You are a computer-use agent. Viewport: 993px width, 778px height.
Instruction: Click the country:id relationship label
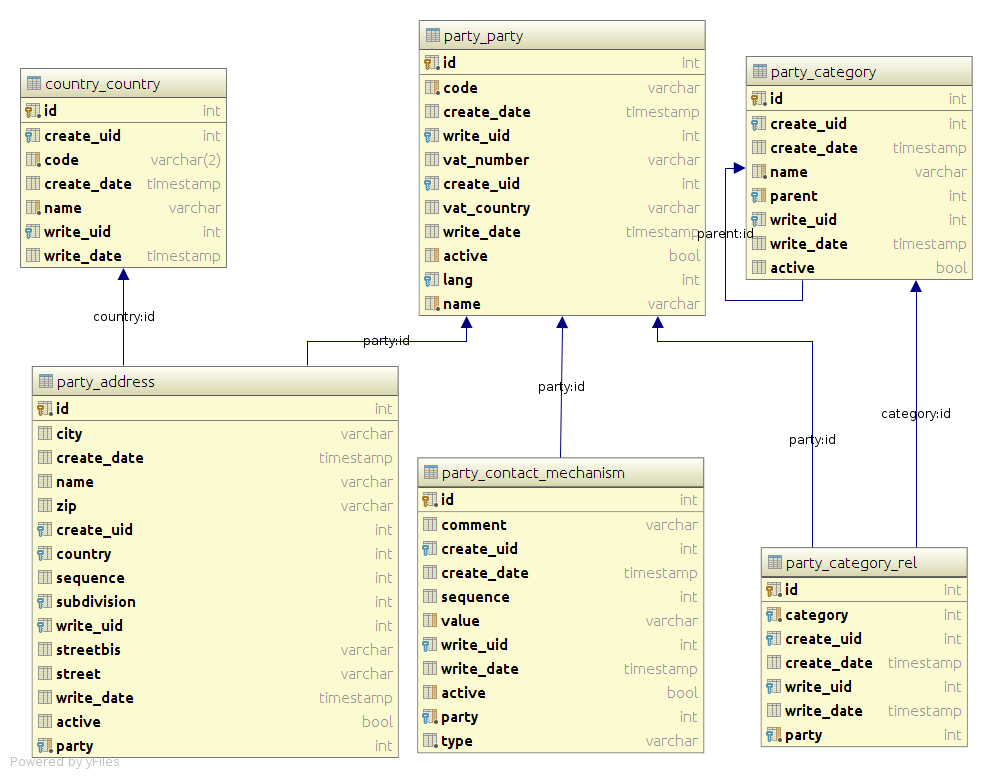(x=123, y=317)
